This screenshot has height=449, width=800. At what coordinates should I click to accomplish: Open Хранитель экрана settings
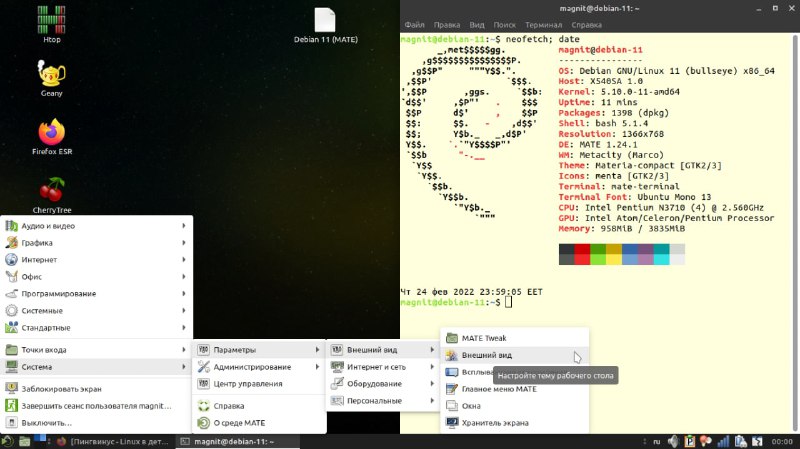pos(514,422)
